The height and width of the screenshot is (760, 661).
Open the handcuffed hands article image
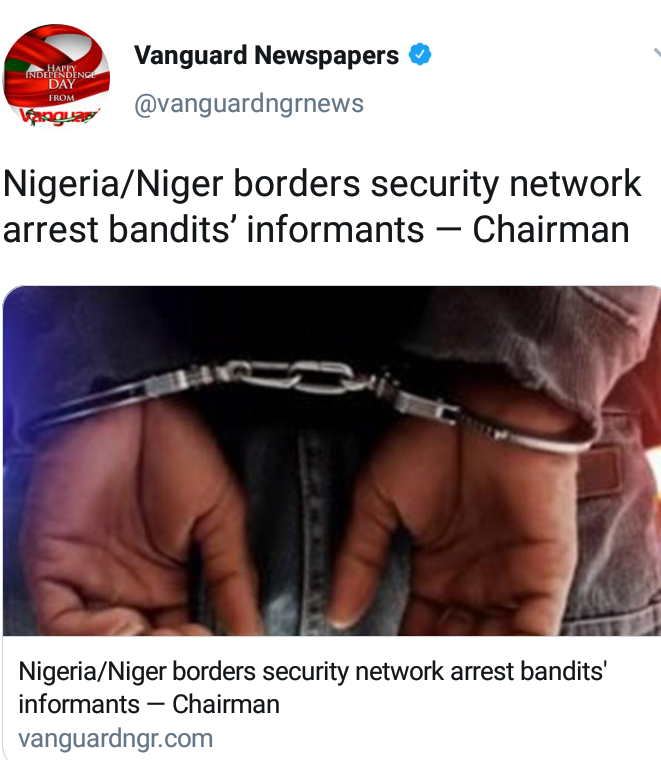(x=332, y=460)
